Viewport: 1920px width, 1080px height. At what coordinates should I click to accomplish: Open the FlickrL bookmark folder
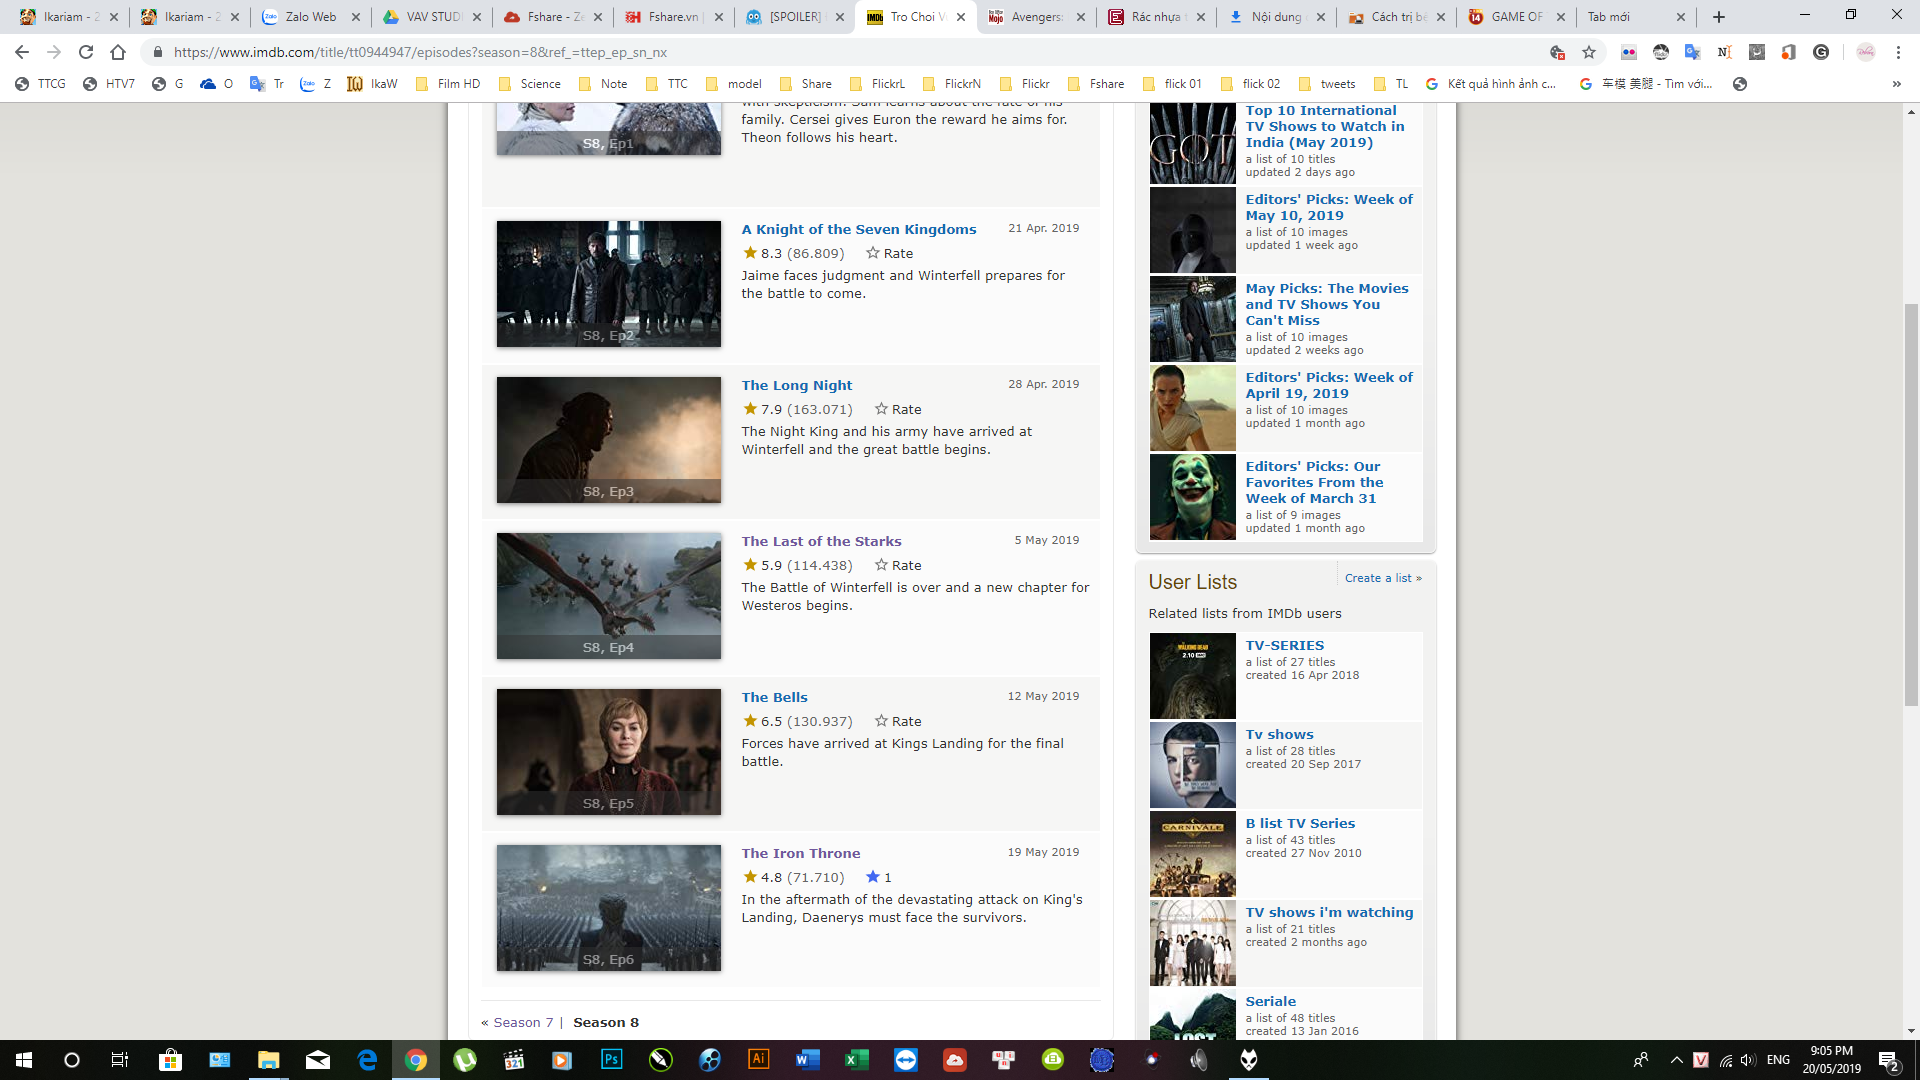(x=877, y=84)
